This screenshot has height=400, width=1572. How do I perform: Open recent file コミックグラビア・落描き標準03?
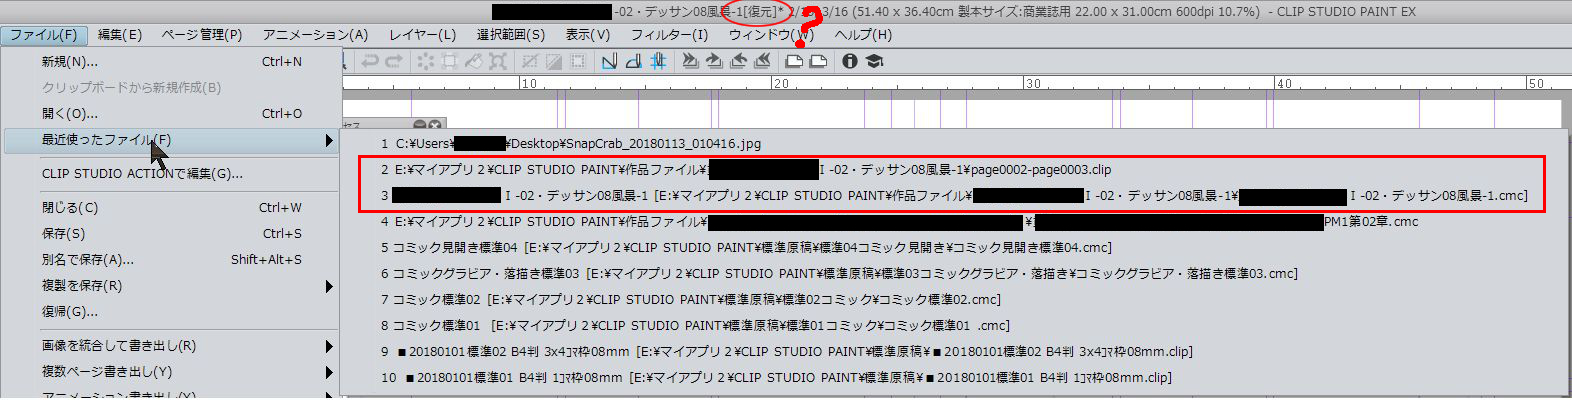tap(953, 274)
